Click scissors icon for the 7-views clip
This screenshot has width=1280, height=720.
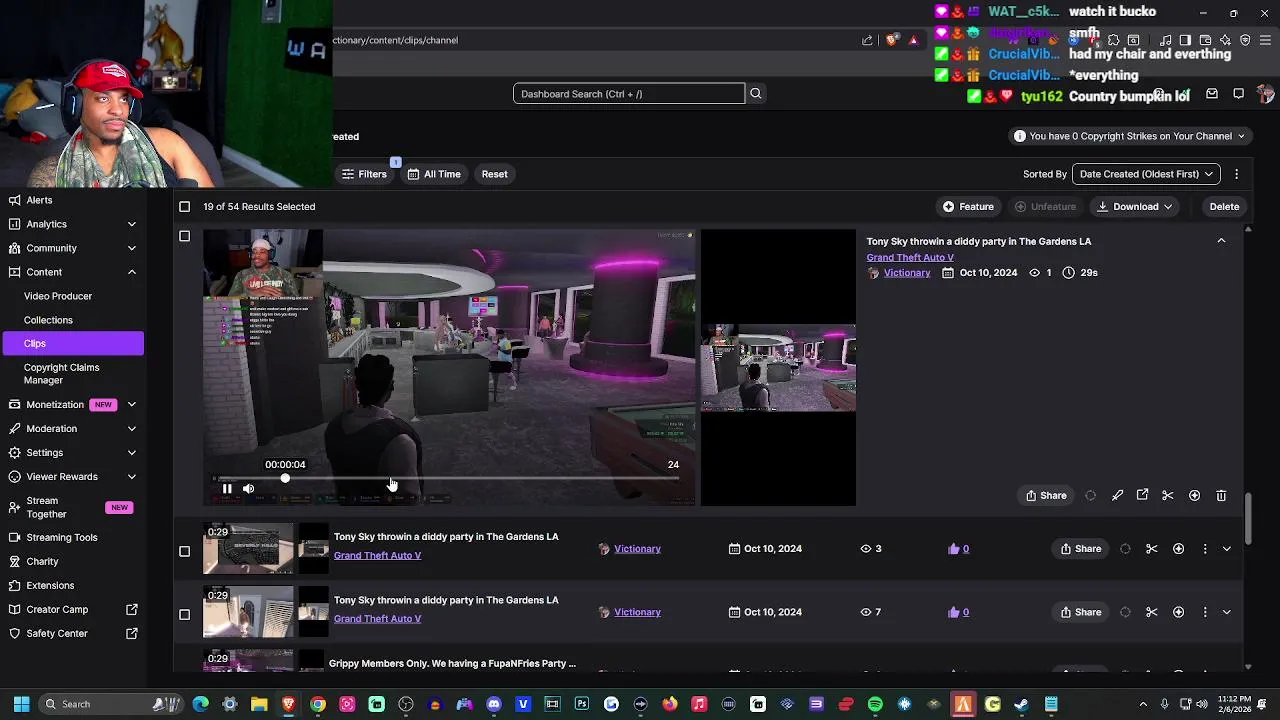coord(1152,612)
